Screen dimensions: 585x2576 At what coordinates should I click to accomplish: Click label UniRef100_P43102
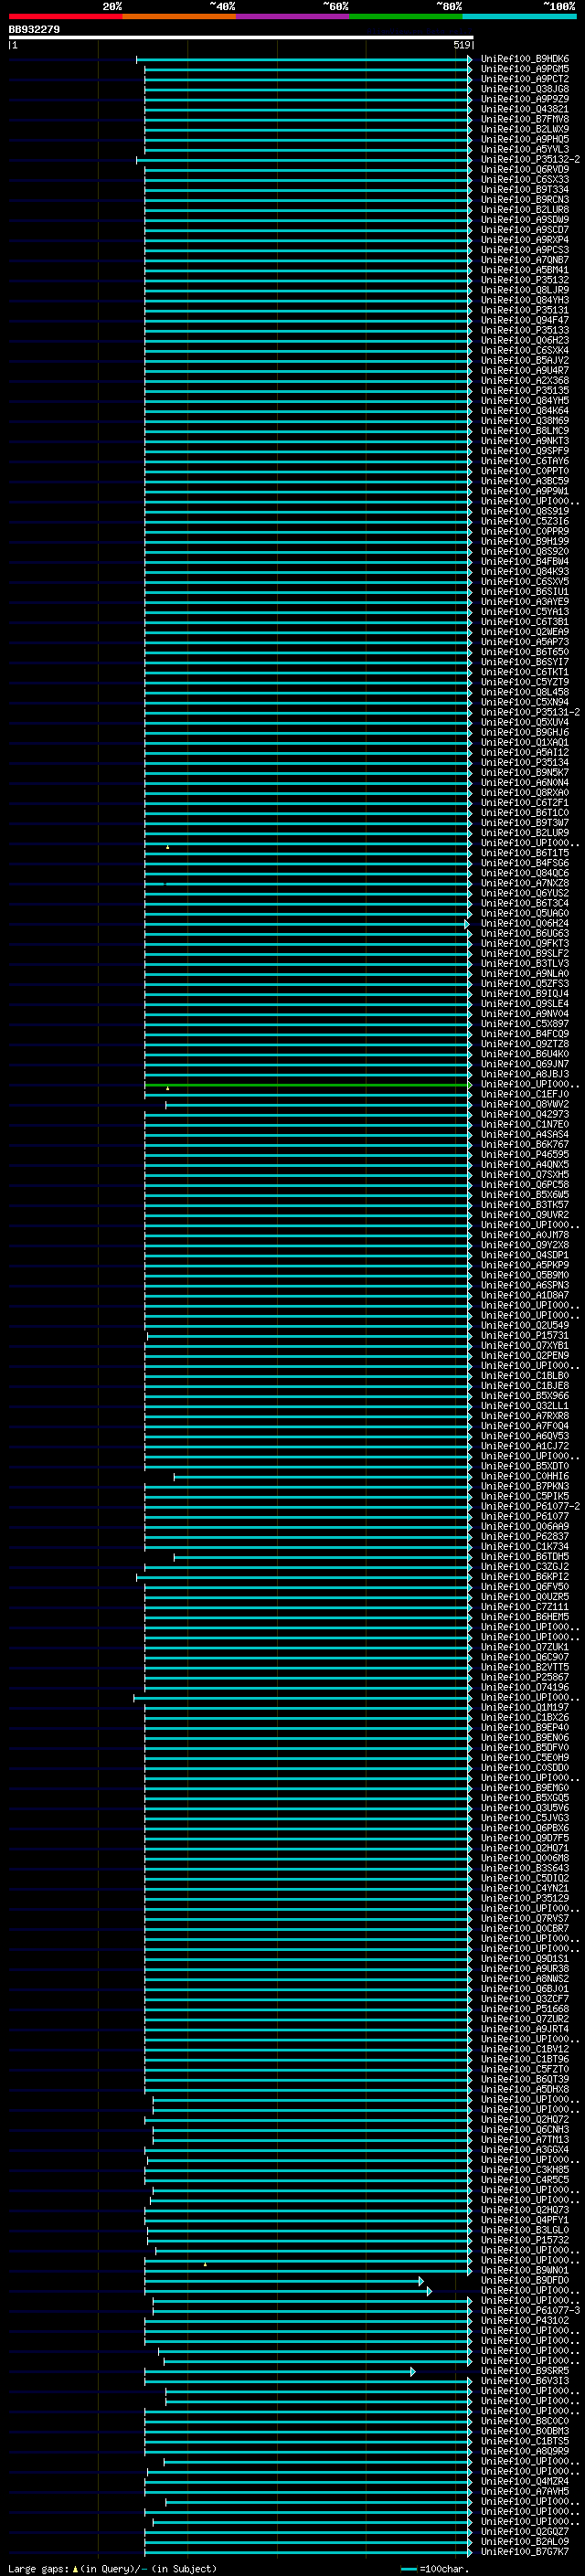point(524,2320)
